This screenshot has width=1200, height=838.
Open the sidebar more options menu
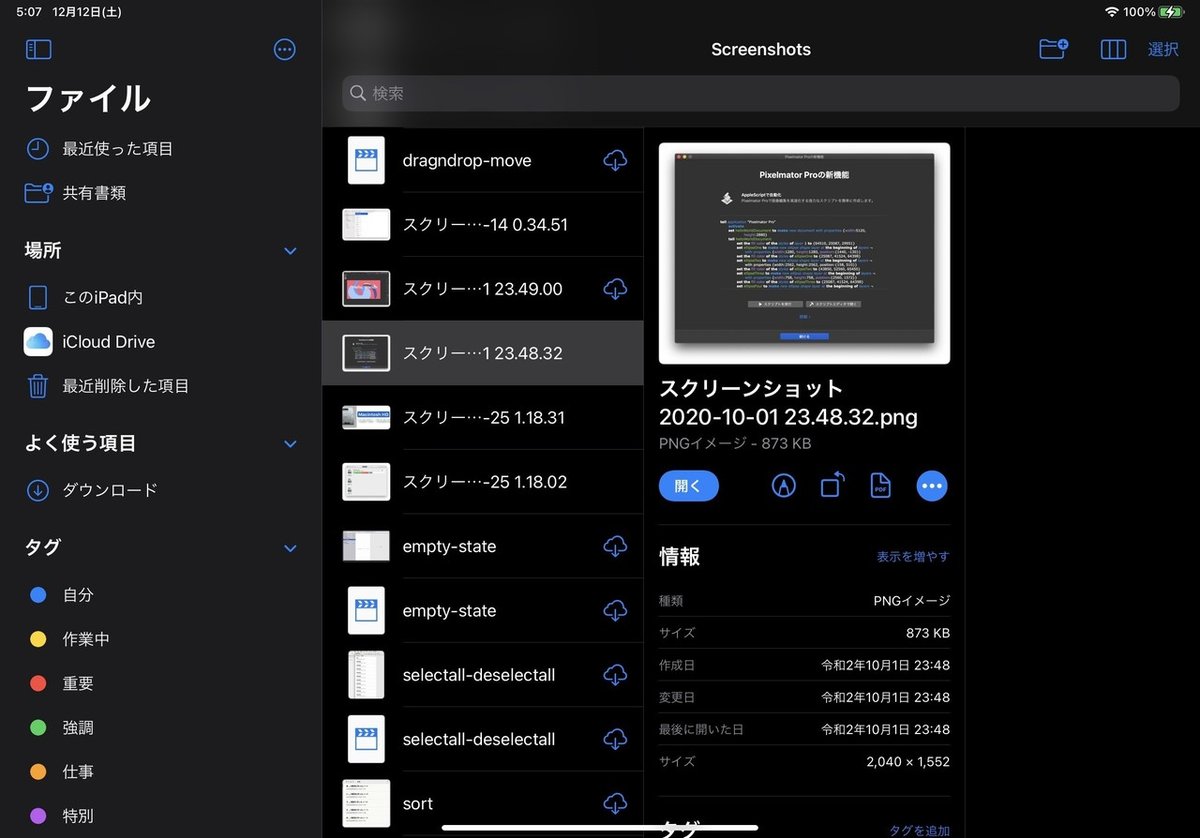click(x=285, y=49)
